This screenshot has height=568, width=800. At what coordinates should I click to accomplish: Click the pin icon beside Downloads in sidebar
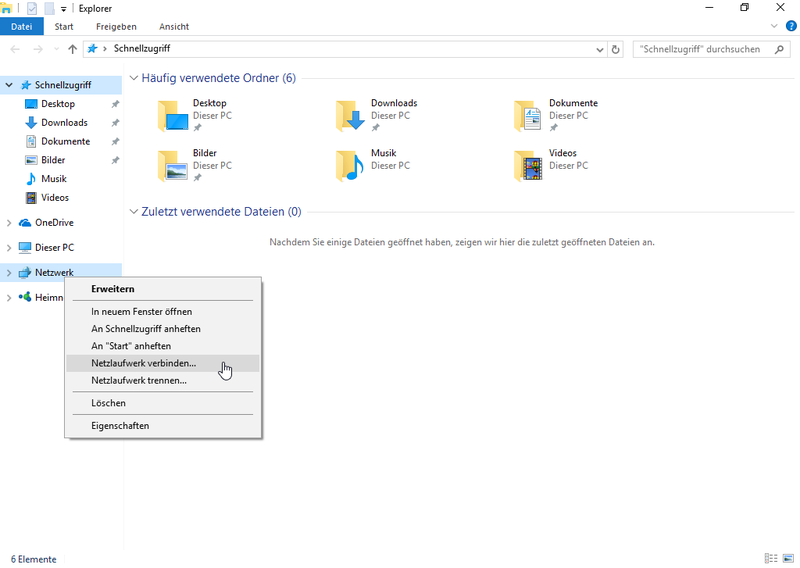pyautogui.click(x=115, y=123)
